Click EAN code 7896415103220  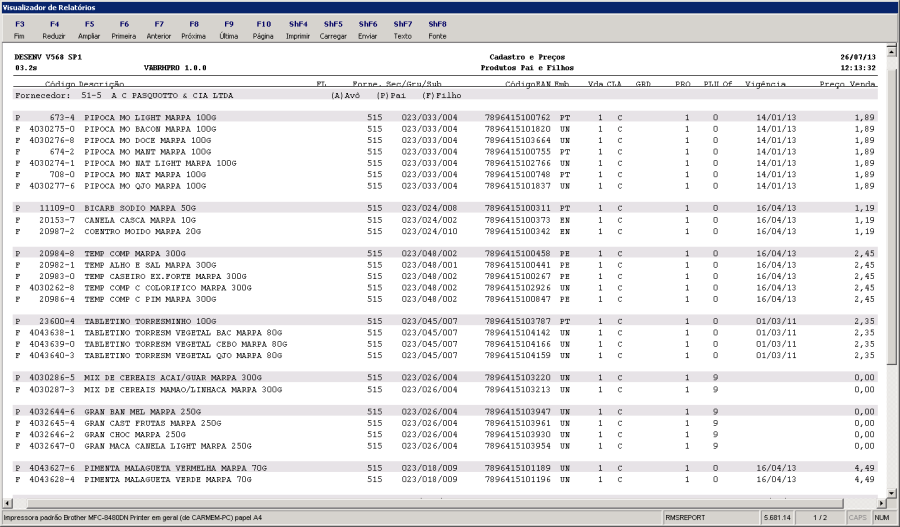pyautogui.click(x=517, y=377)
